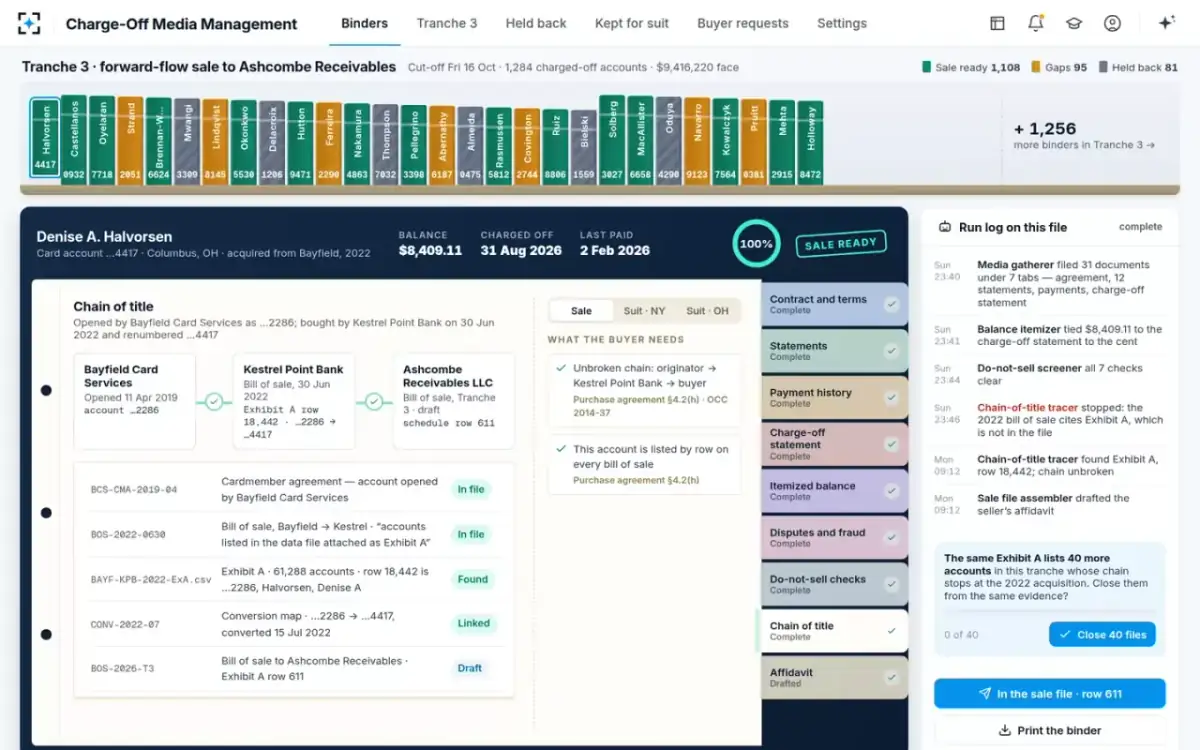Open the layout panel icon in header
1200x750 pixels.
tap(997, 23)
